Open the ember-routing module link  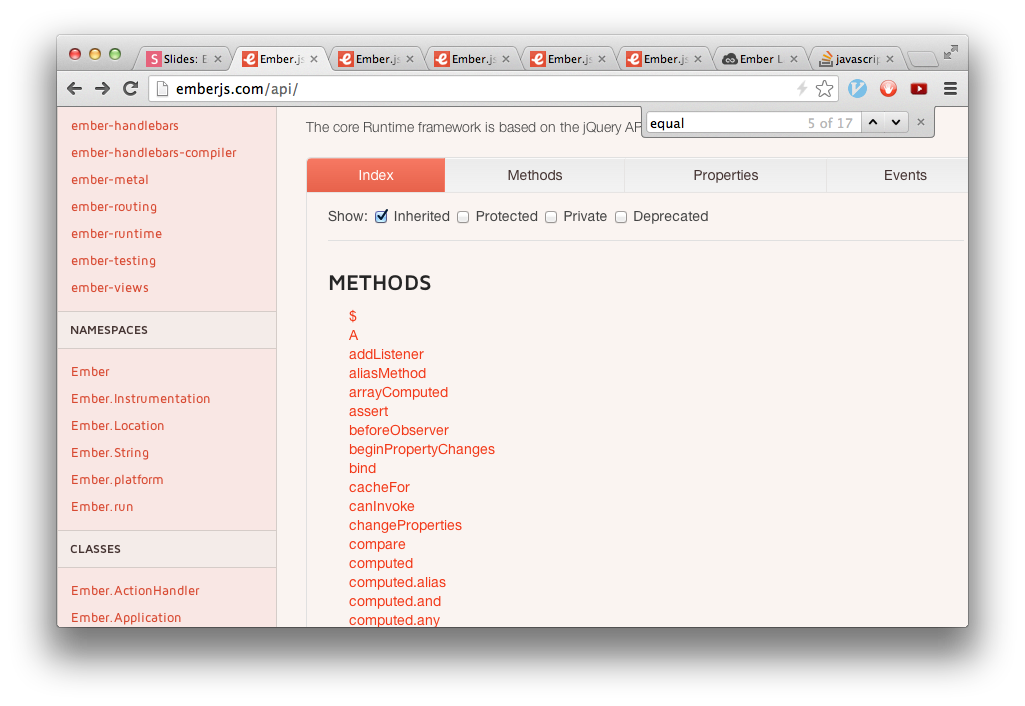click(x=114, y=207)
